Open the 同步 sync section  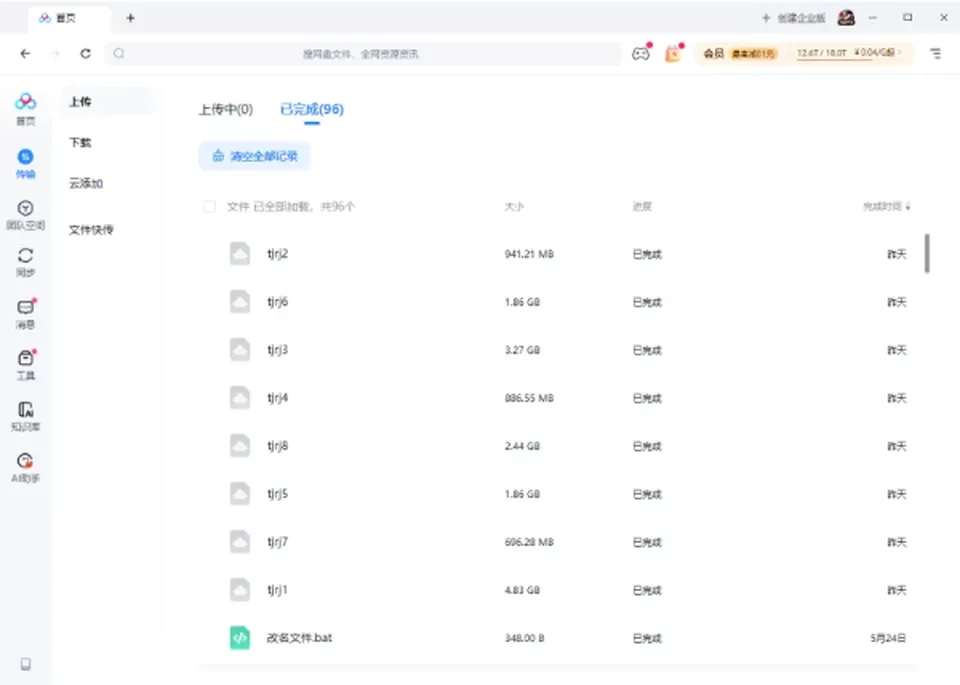tap(25, 262)
